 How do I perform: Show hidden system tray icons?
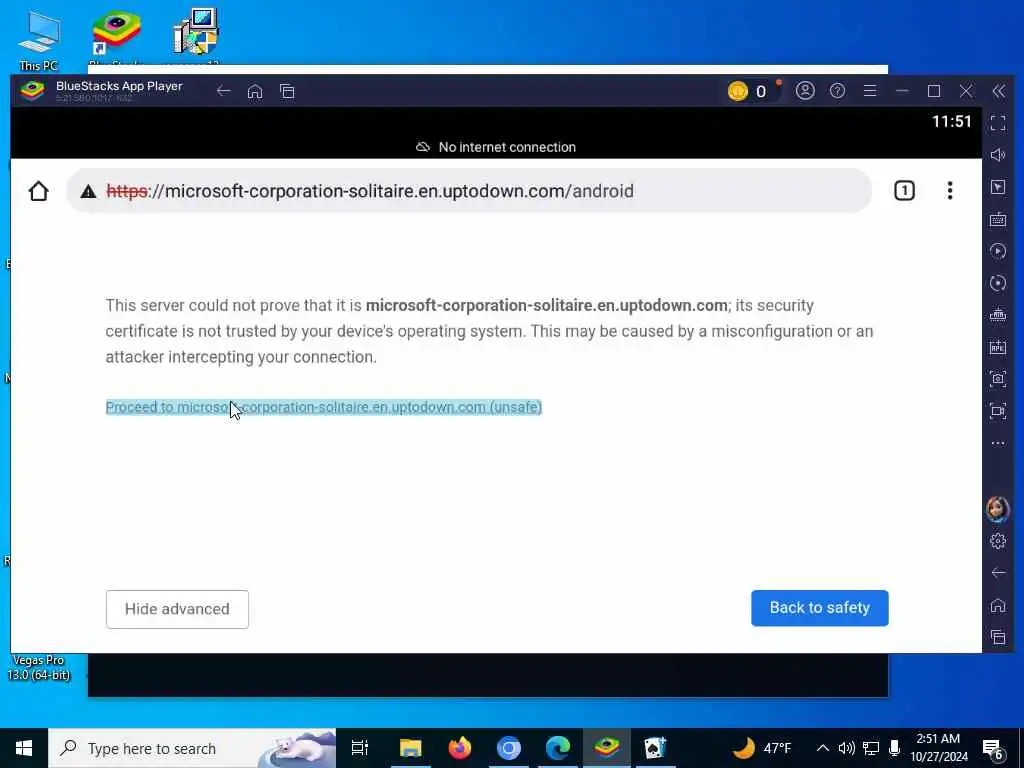[x=823, y=748]
